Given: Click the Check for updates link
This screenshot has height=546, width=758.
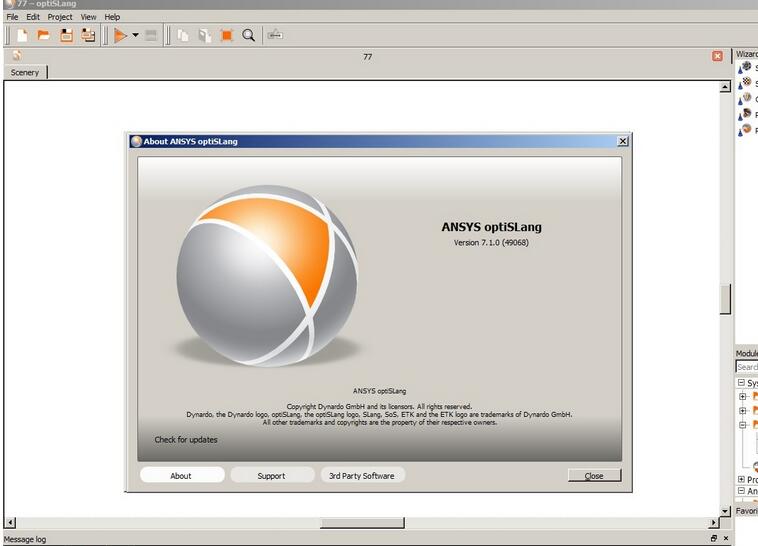Looking at the screenshot, I should (x=186, y=440).
